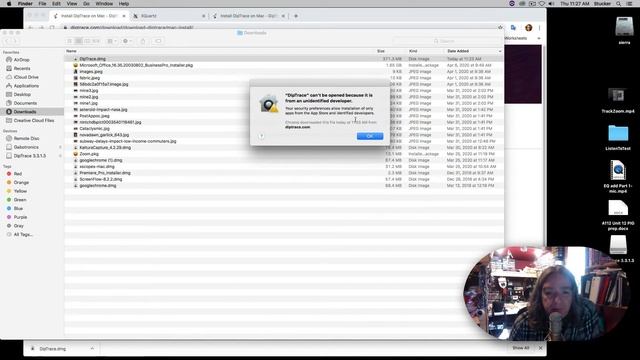
Task: Sort by the Size column header
Action: 381,51
